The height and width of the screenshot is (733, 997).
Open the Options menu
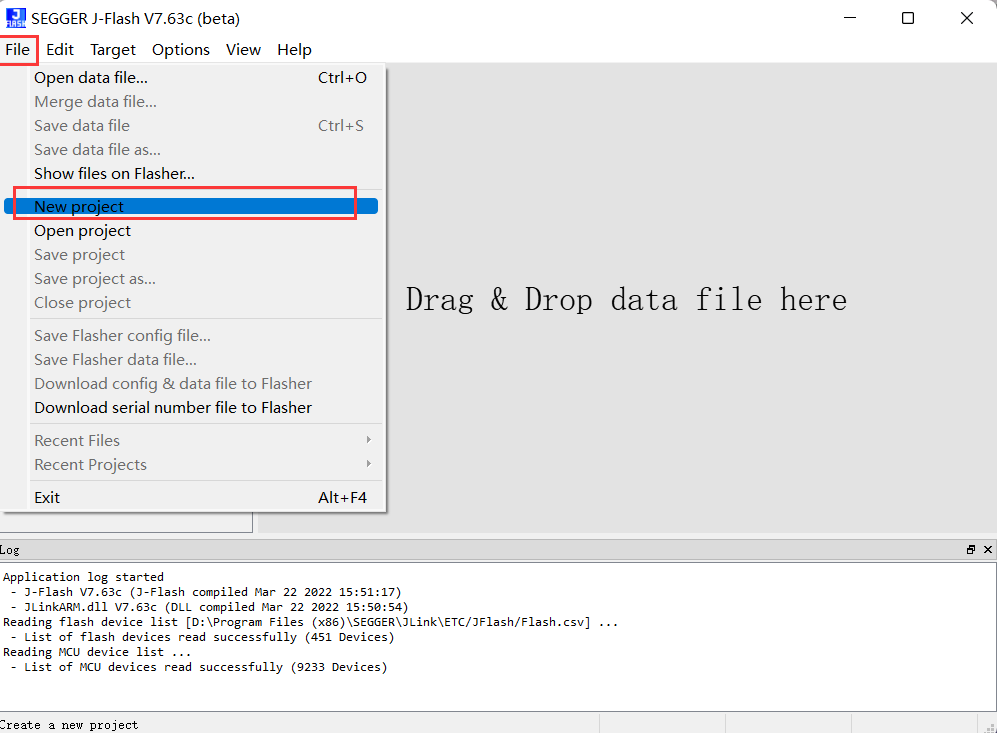[181, 49]
